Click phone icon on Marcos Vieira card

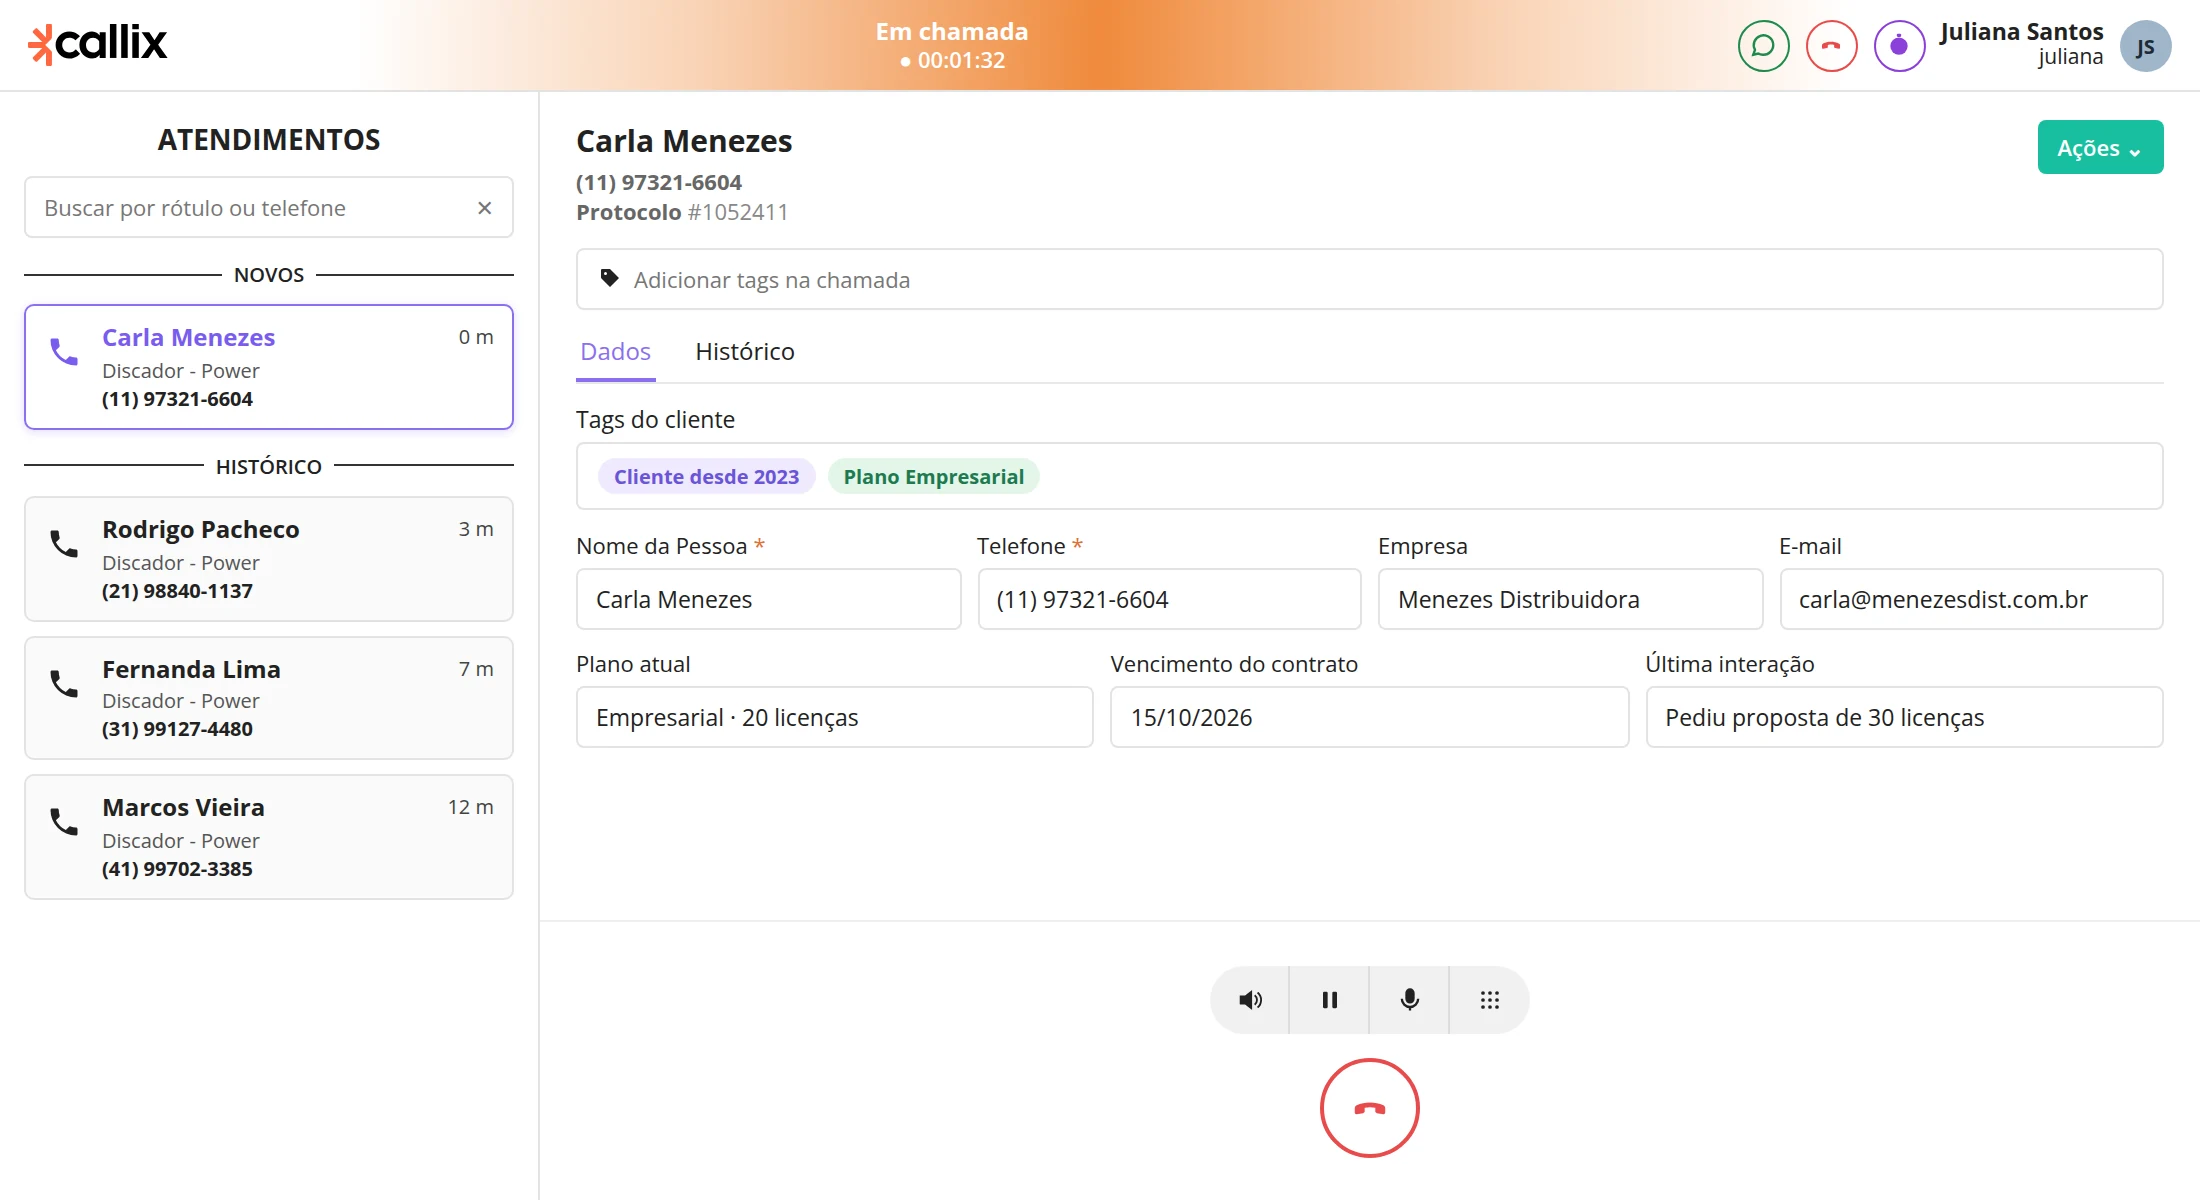[x=64, y=822]
